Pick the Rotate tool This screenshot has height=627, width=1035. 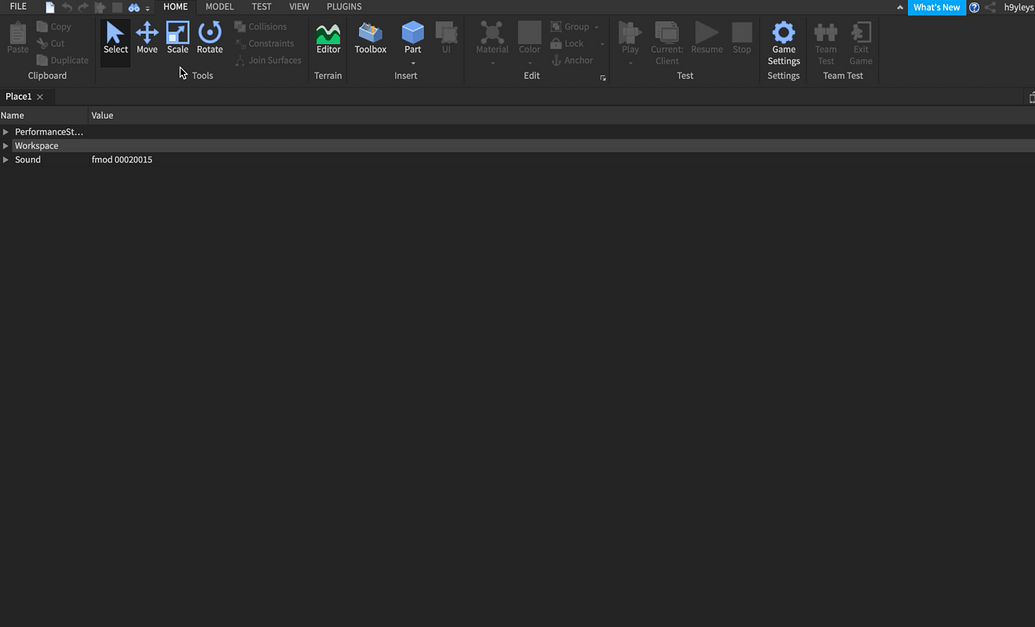click(x=209, y=38)
